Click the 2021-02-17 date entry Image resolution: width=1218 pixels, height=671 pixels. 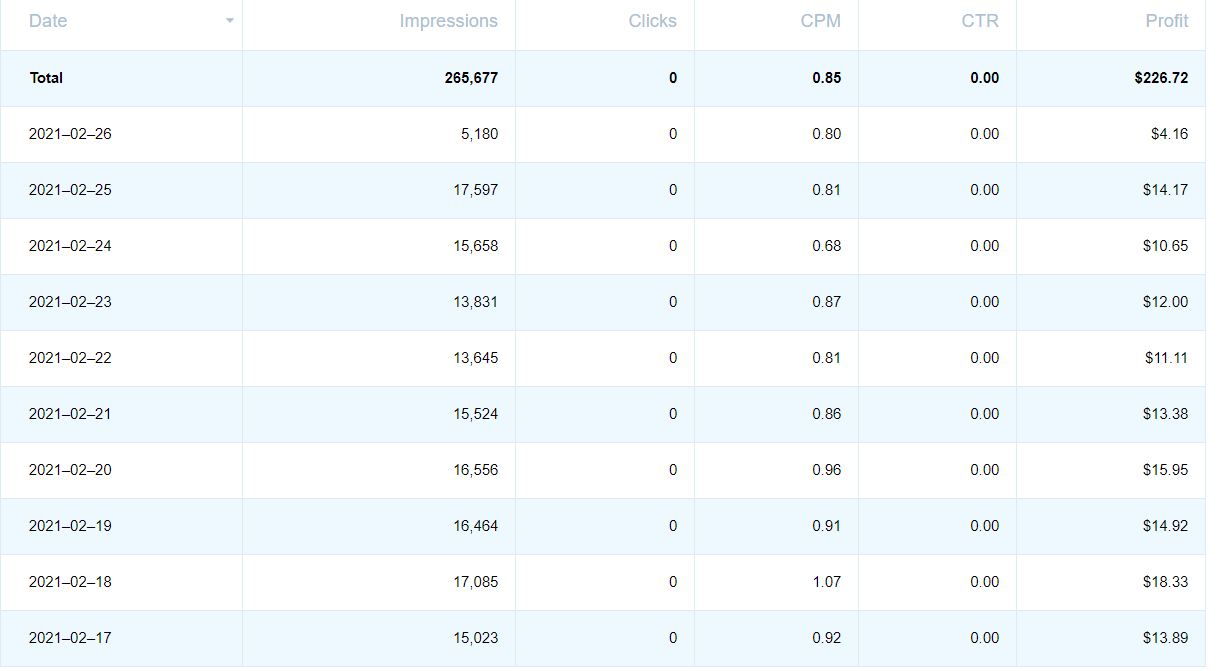(70, 638)
